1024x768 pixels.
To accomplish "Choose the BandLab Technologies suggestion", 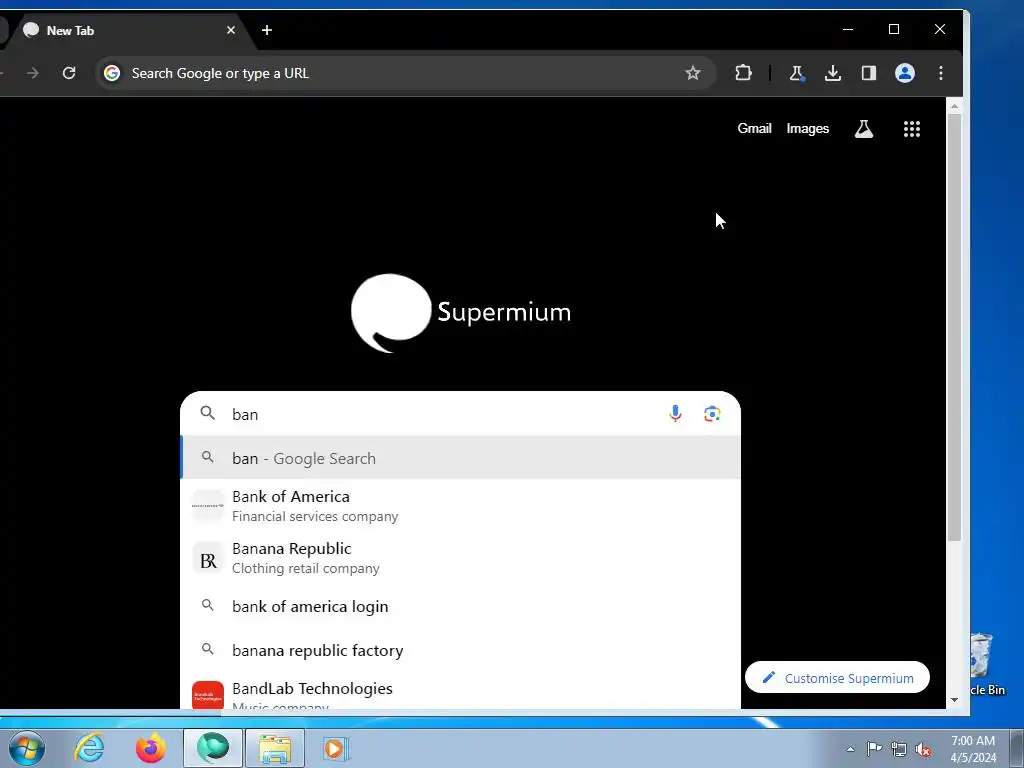I will 460,692.
